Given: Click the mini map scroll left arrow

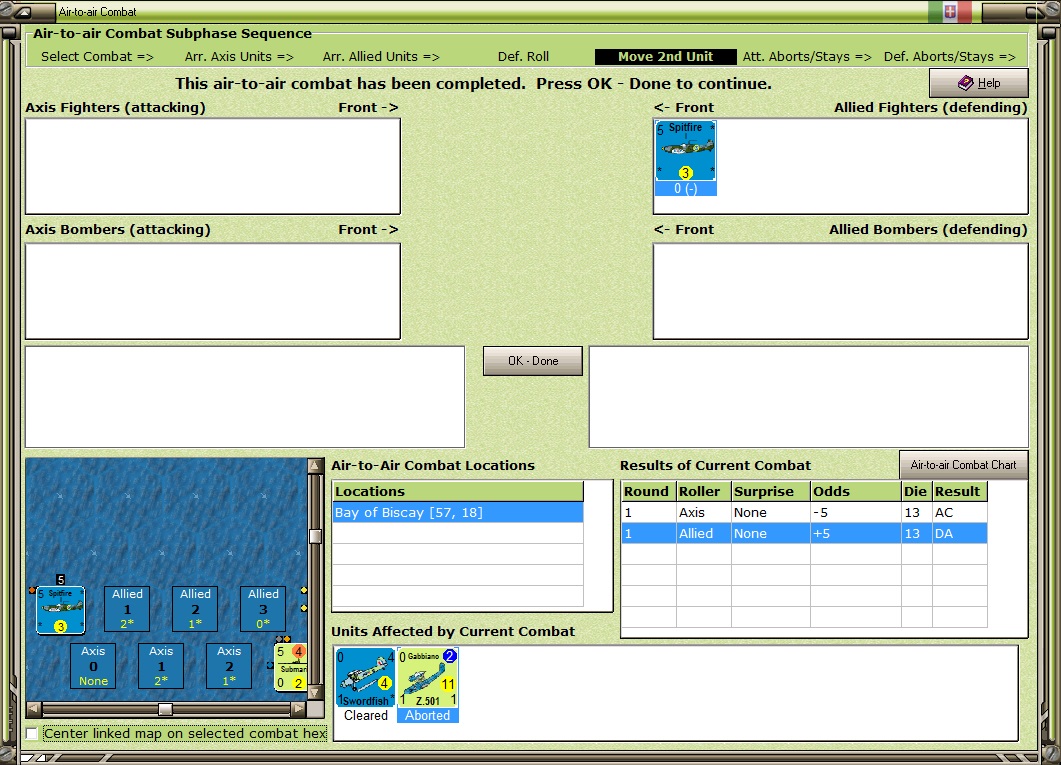Looking at the screenshot, I should point(33,709).
